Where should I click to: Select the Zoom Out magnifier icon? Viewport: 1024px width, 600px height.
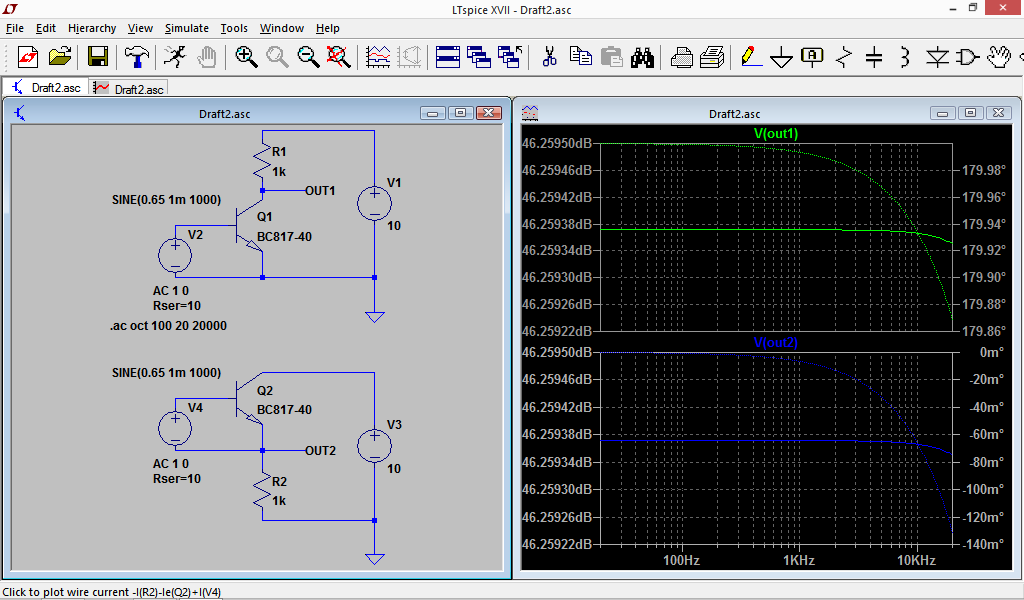309,57
